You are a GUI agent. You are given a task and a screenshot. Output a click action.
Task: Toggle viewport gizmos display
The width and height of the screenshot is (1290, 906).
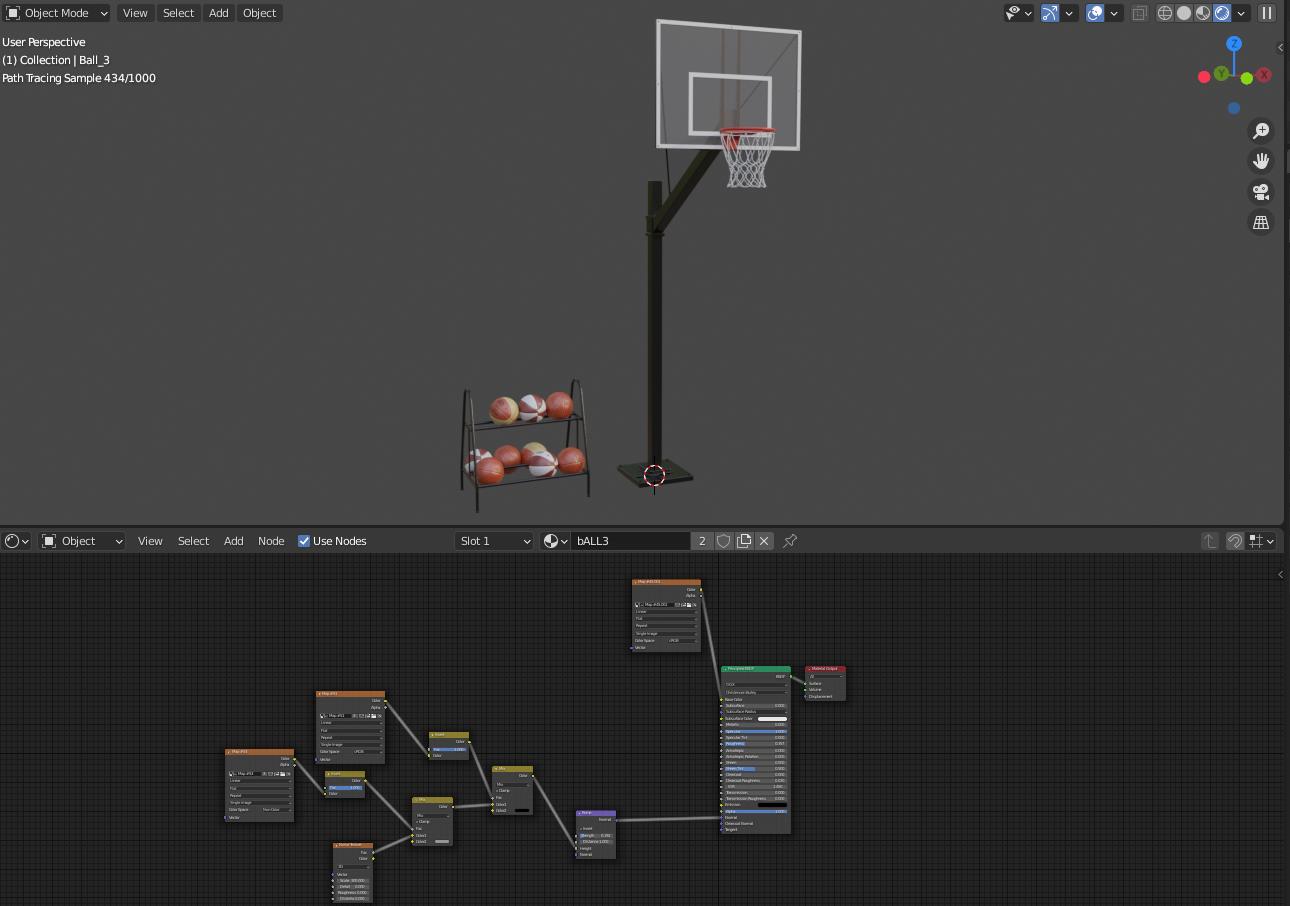click(x=1050, y=13)
